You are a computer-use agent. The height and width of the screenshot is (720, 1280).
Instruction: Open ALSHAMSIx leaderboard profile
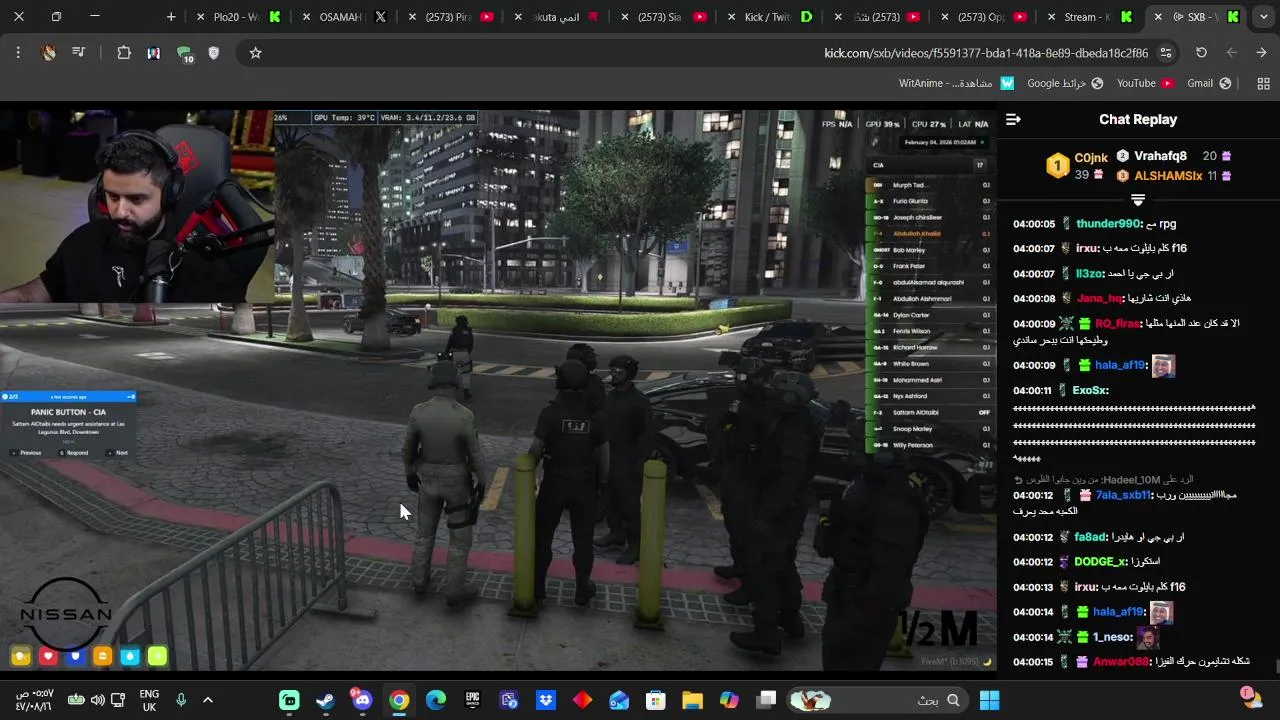pyautogui.click(x=1168, y=176)
